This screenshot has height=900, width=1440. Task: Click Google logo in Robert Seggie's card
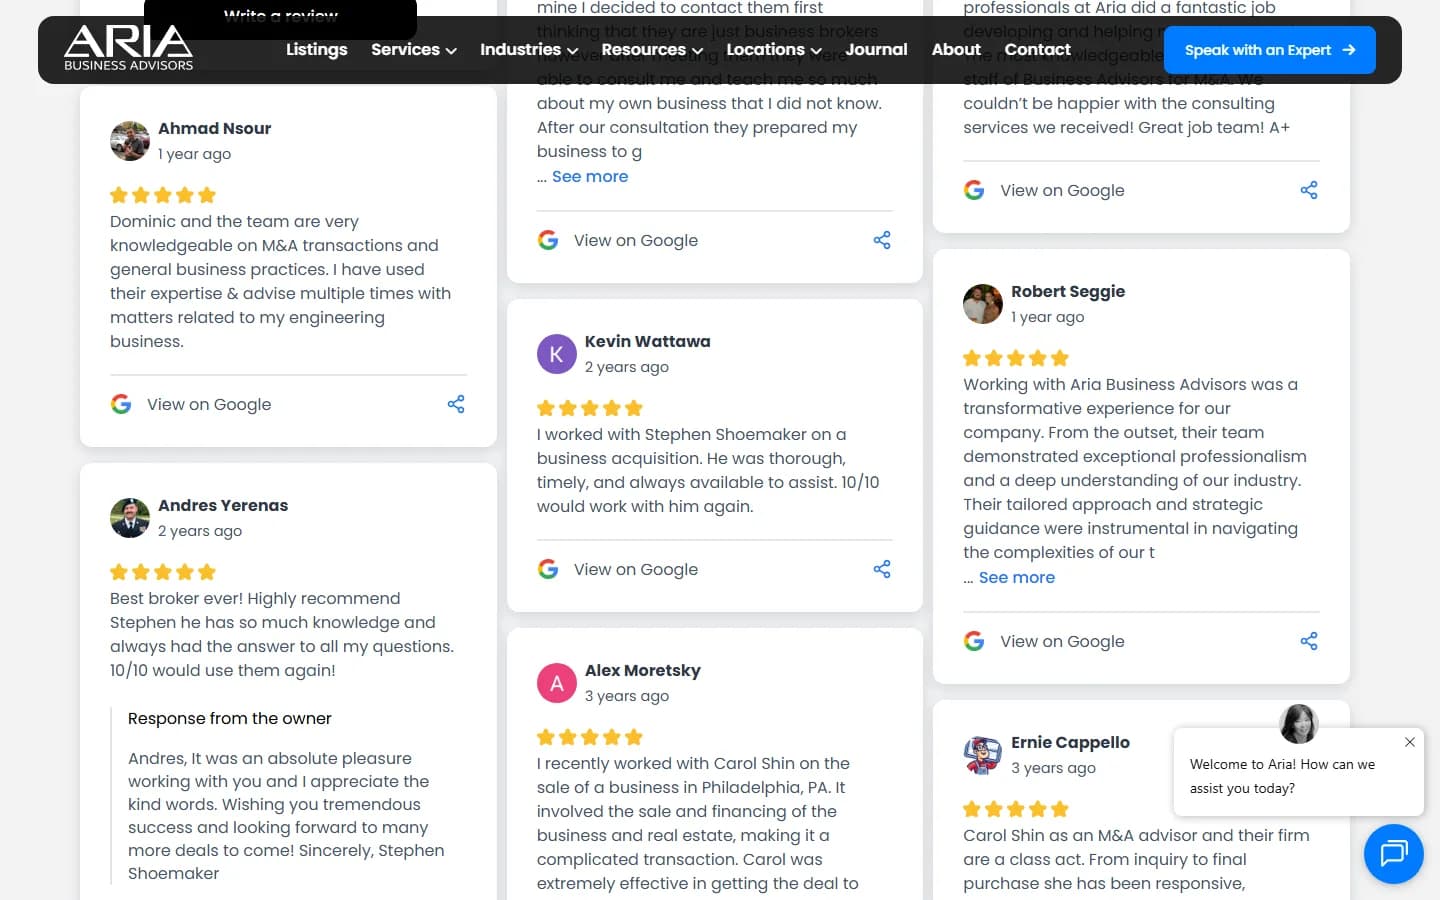(x=974, y=641)
